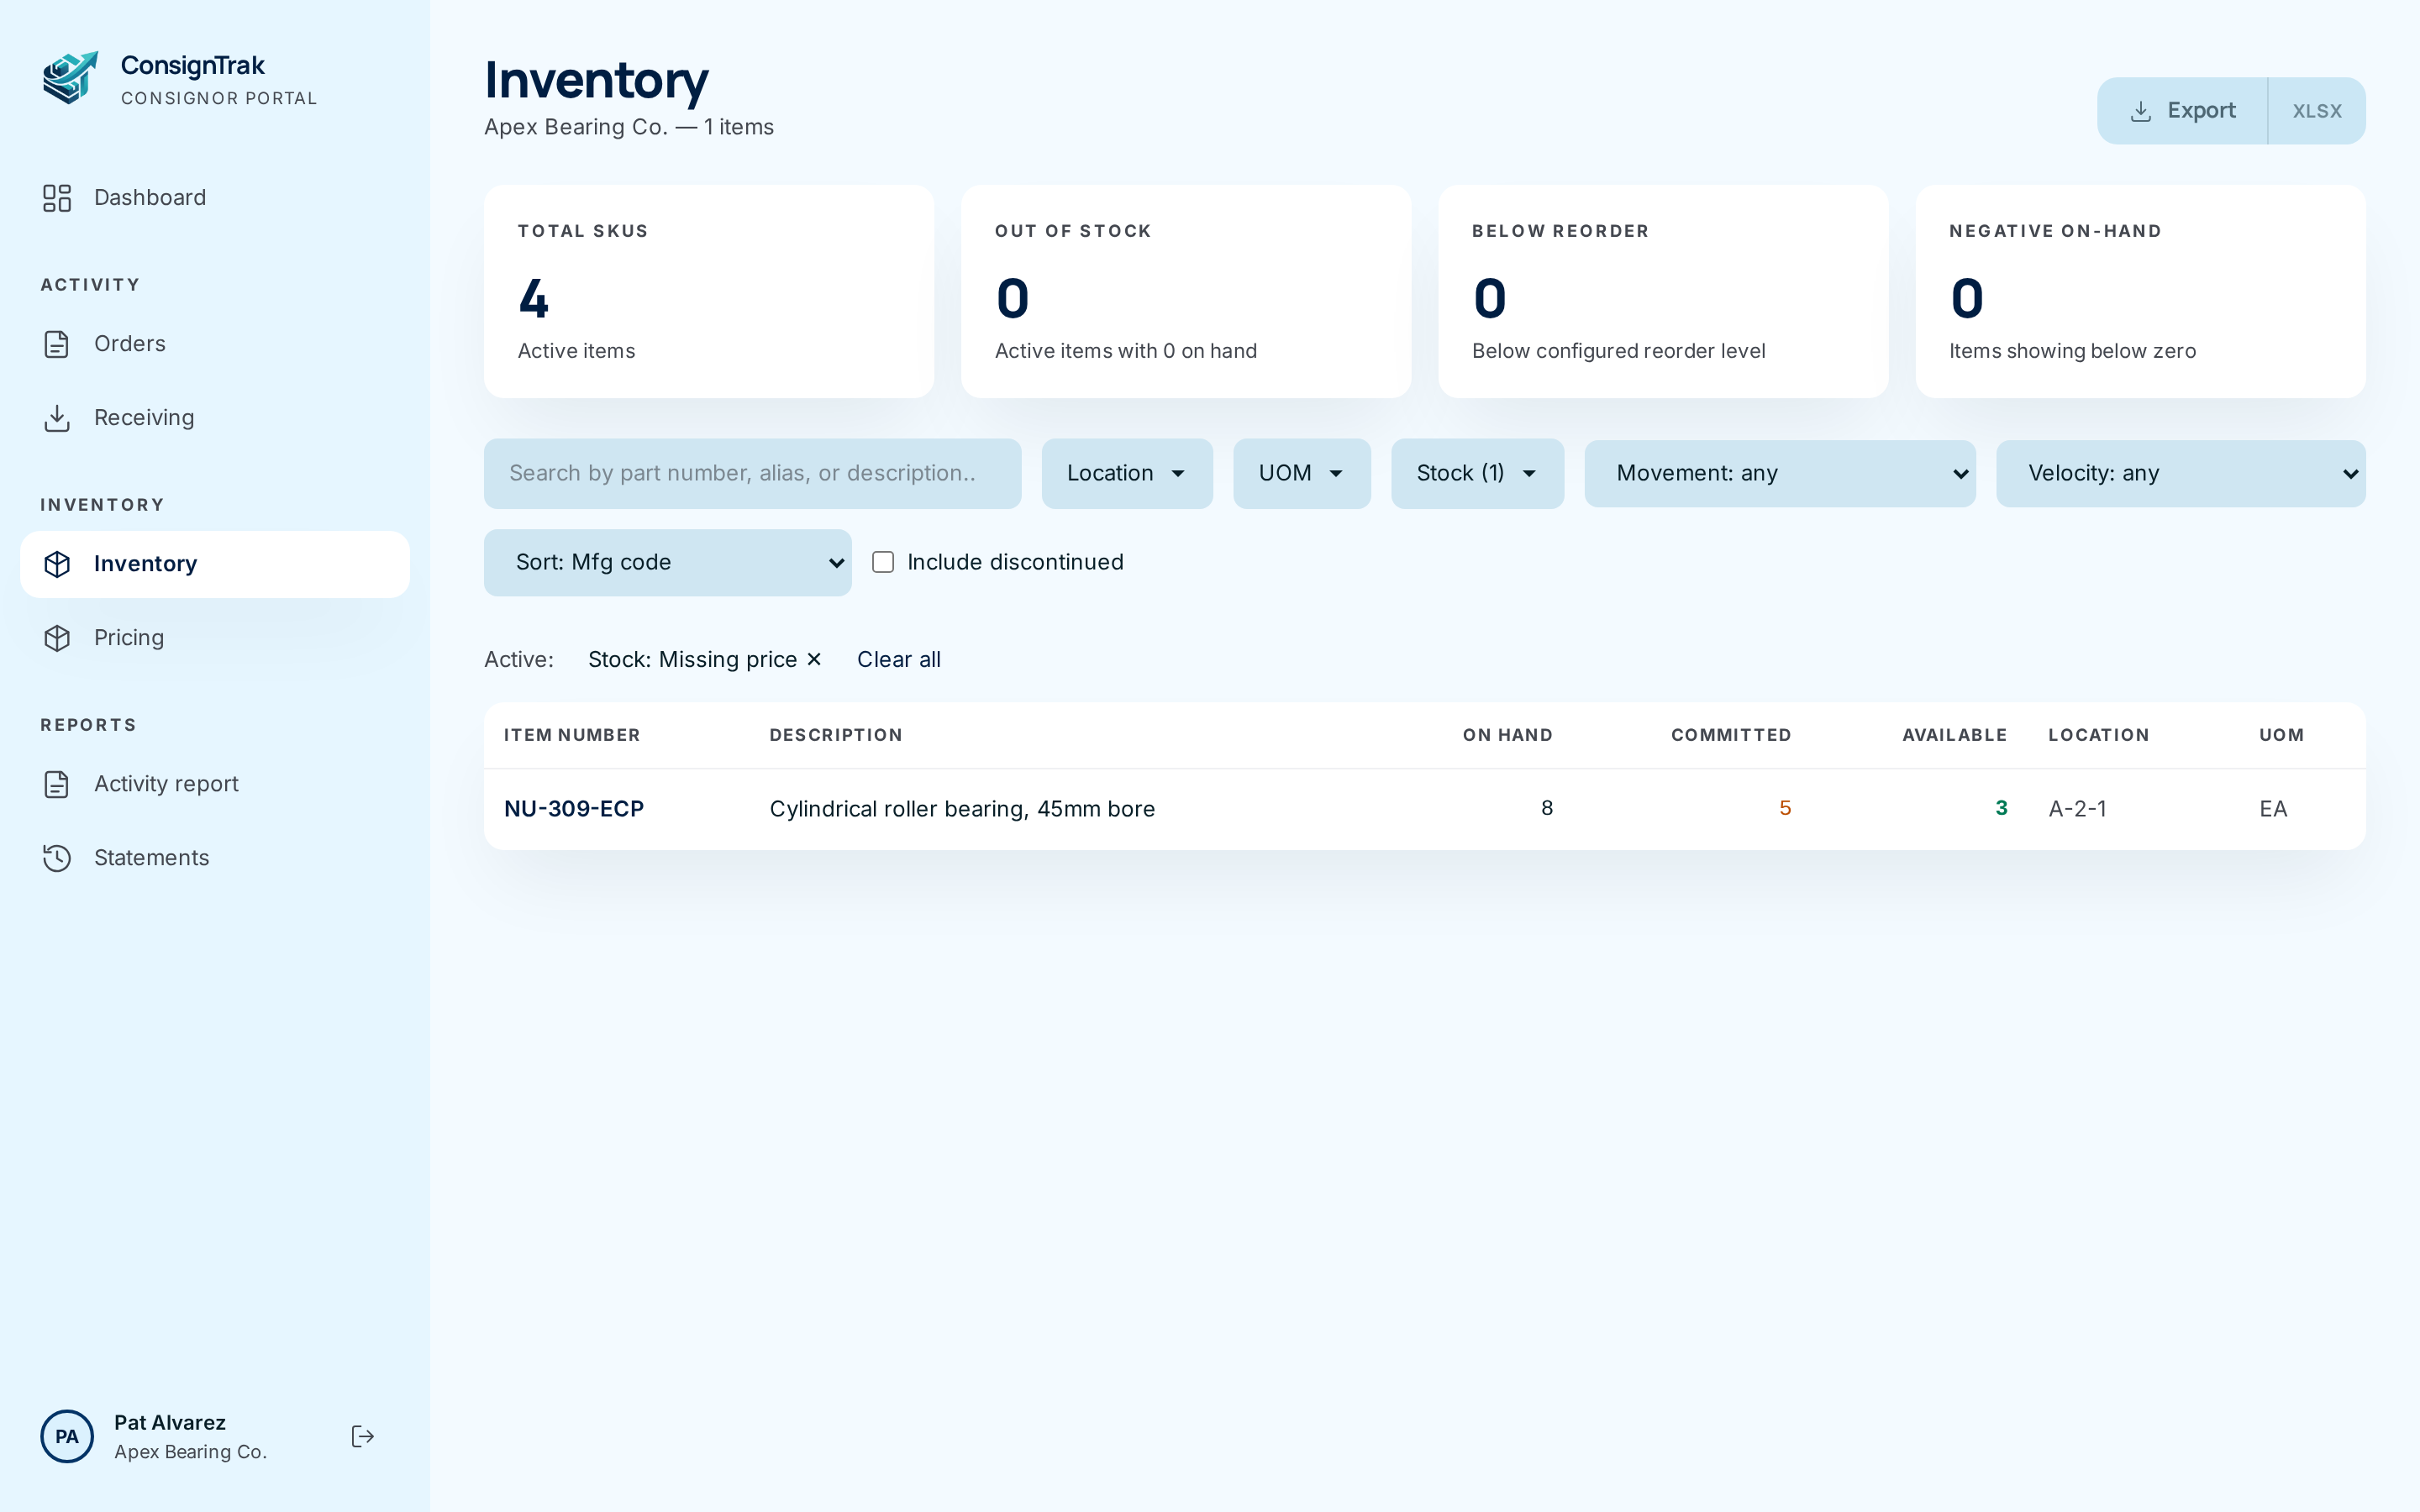Click the Pricing cube icon
This screenshot has height=1512, width=2420.
57,638
